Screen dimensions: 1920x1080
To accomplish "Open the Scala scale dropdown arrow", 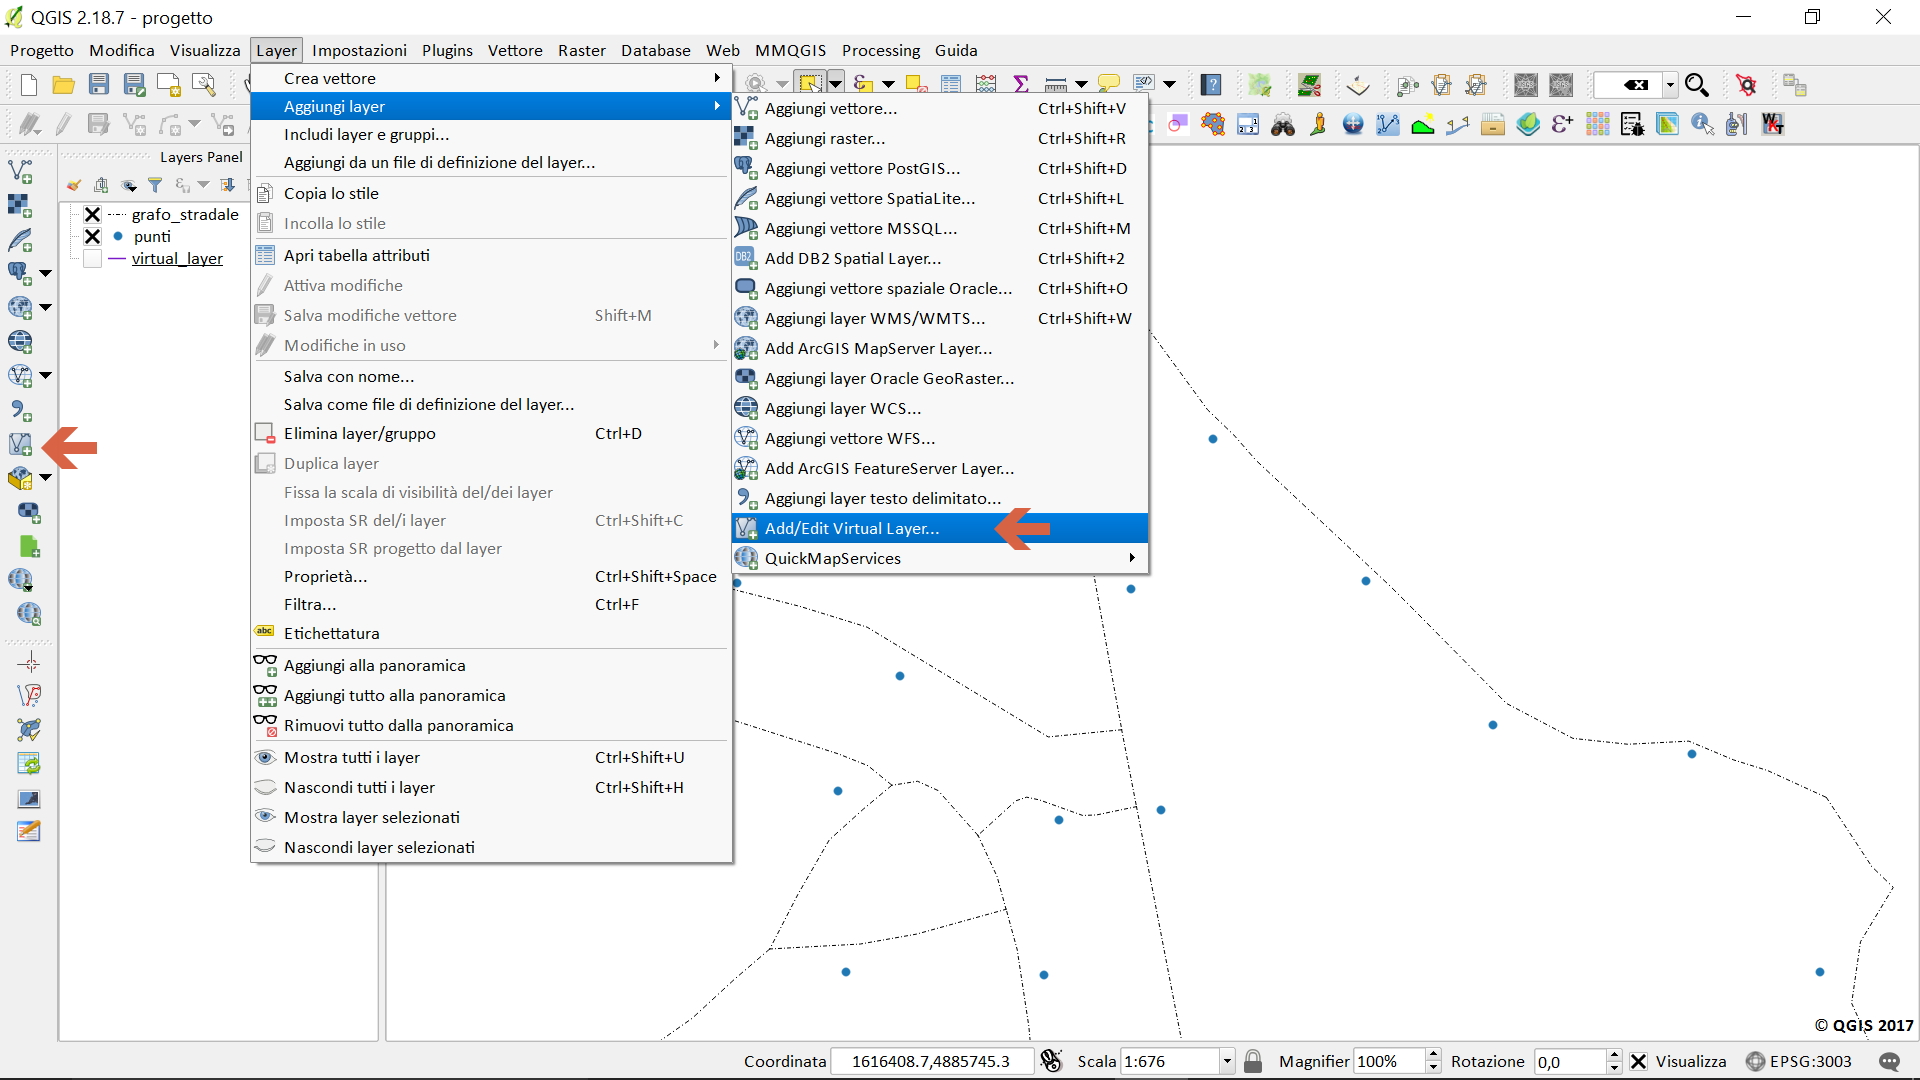I will pyautogui.click(x=1227, y=1062).
